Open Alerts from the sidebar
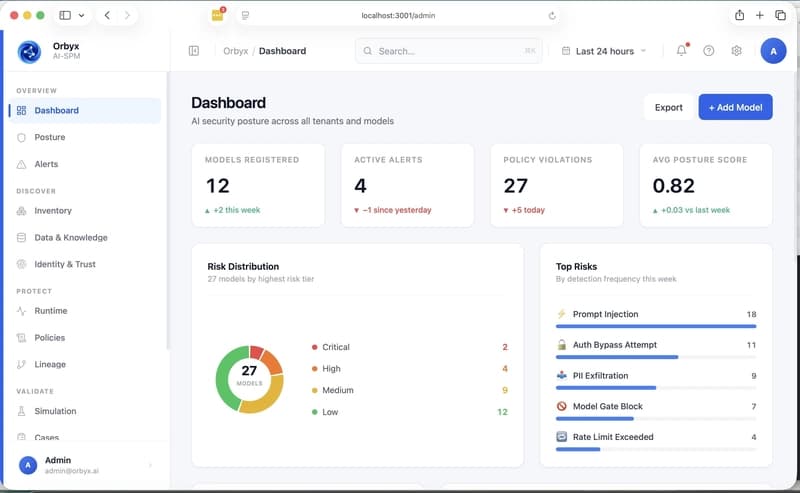The height and width of the screenshot is (493, 800). pyautogui.click(x=46, y=164)
